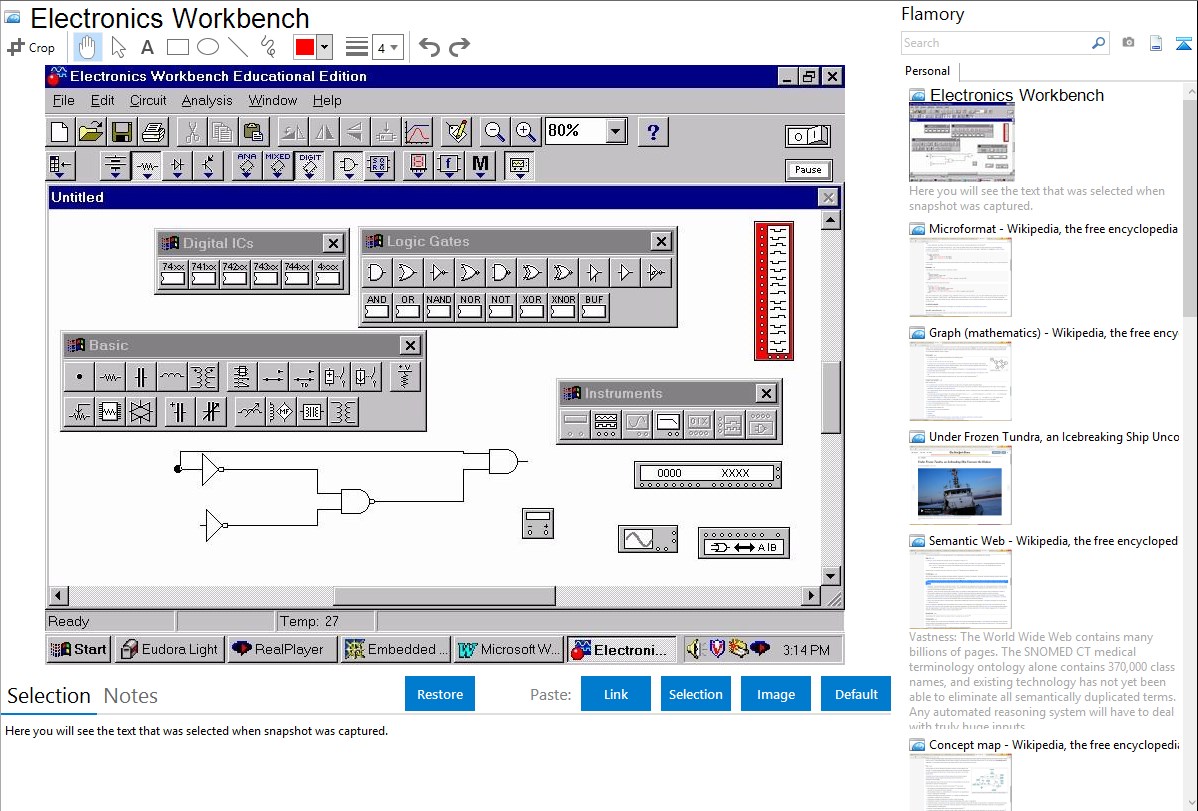Click the New file icon
Viewport: 1198px width, 811px height.
(x=60, y=131)
